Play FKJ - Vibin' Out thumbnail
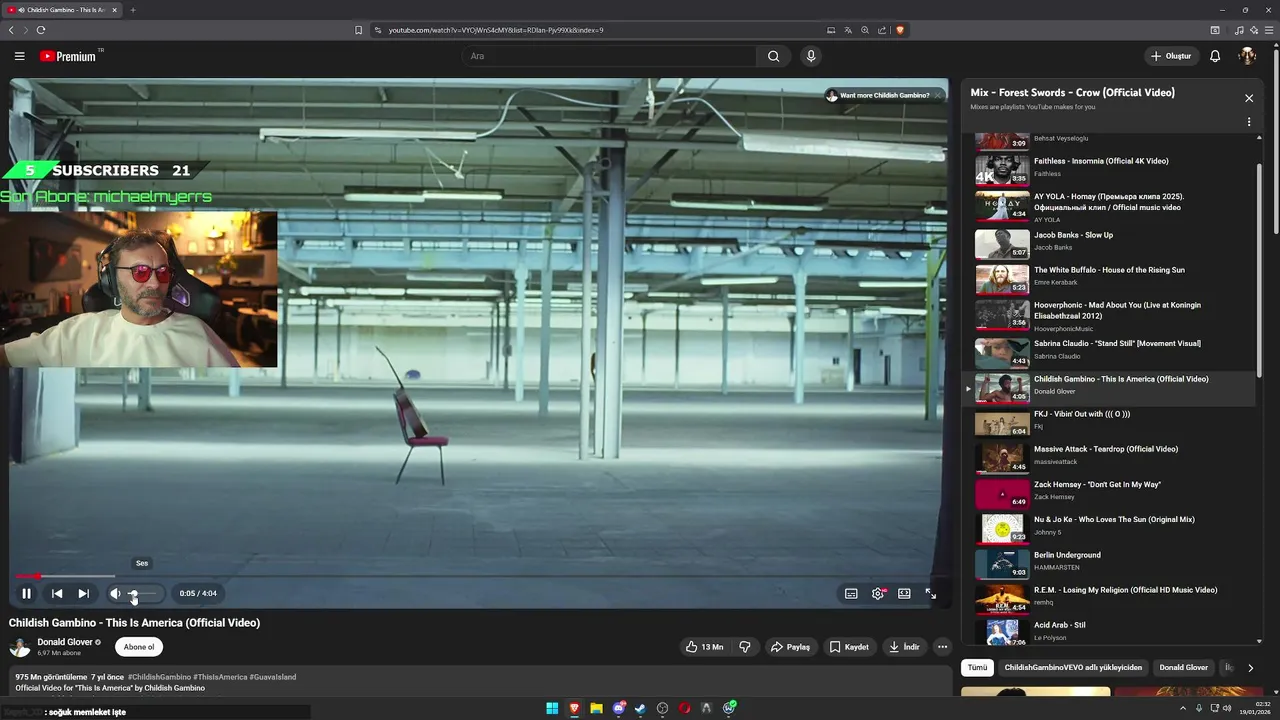Image resolution: width=1280 pixels, height=720 pixels. 1002,423
